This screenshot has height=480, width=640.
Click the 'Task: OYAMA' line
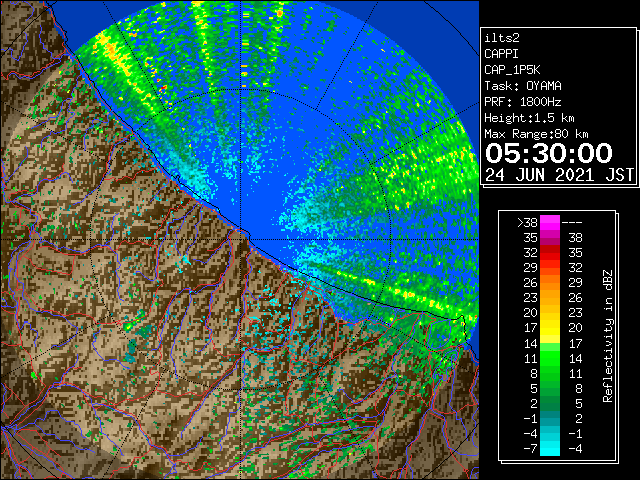[x=522, y=86]
